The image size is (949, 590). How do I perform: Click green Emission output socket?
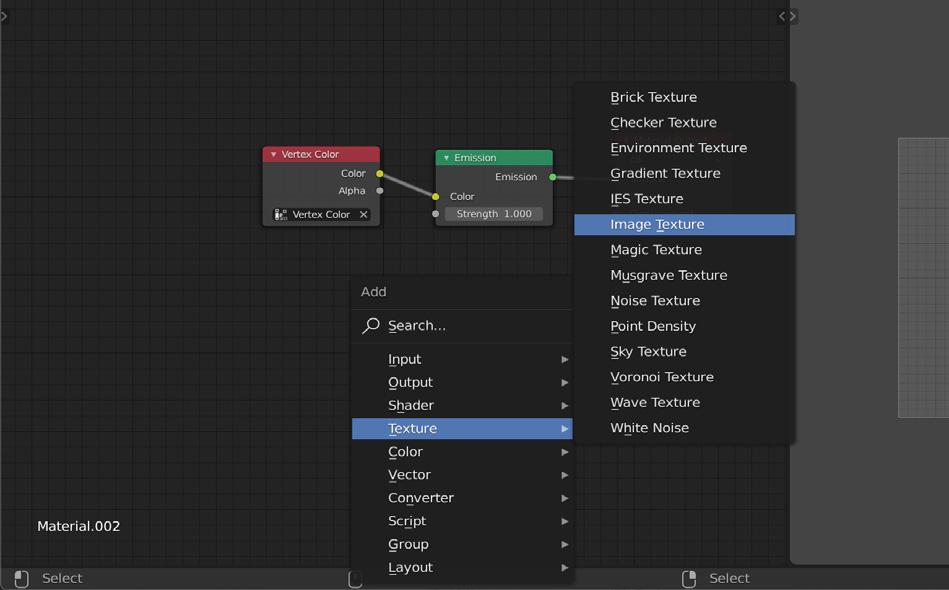[x=553, y=177]
